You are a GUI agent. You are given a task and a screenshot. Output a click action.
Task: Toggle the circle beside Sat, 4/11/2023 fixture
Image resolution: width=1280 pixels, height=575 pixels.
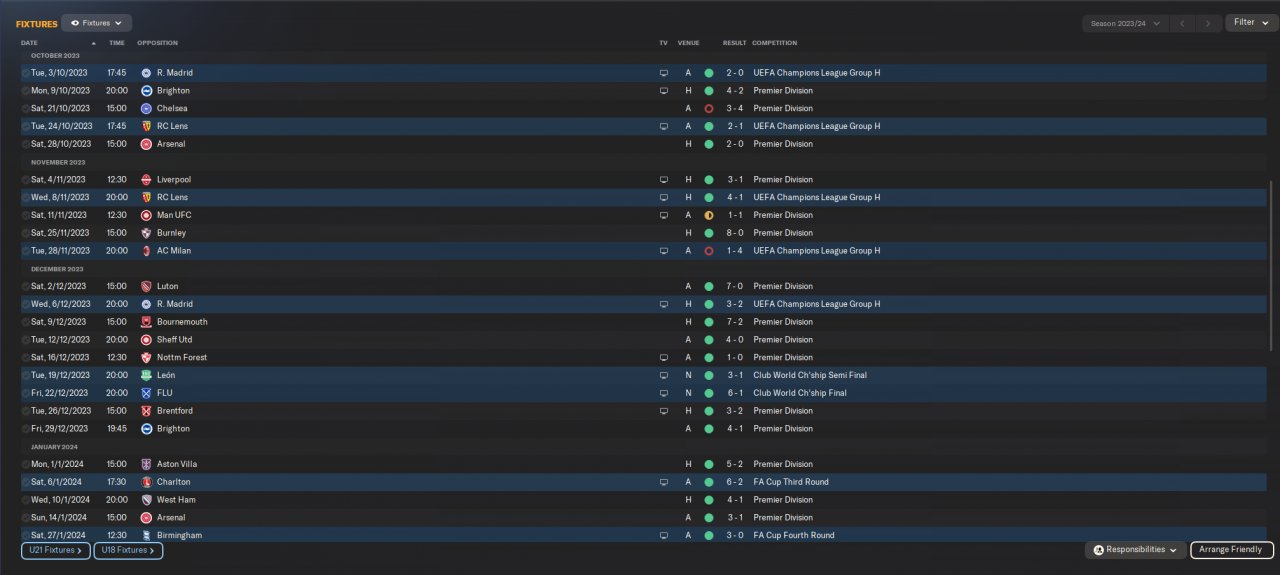click(26, 180)
